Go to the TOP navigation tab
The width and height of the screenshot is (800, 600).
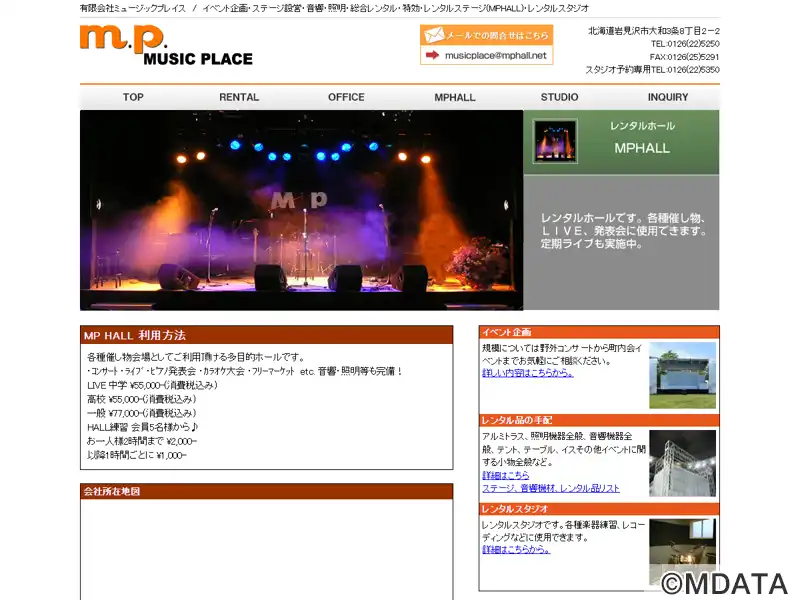coord(133,97)
